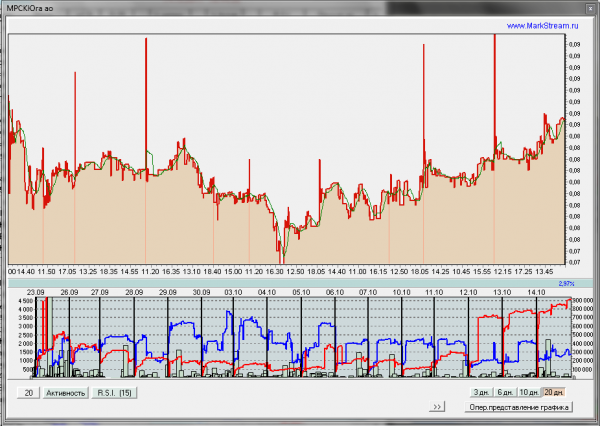Click the '900 000' right axis value

pyautogui.click(x=582, y=301)
